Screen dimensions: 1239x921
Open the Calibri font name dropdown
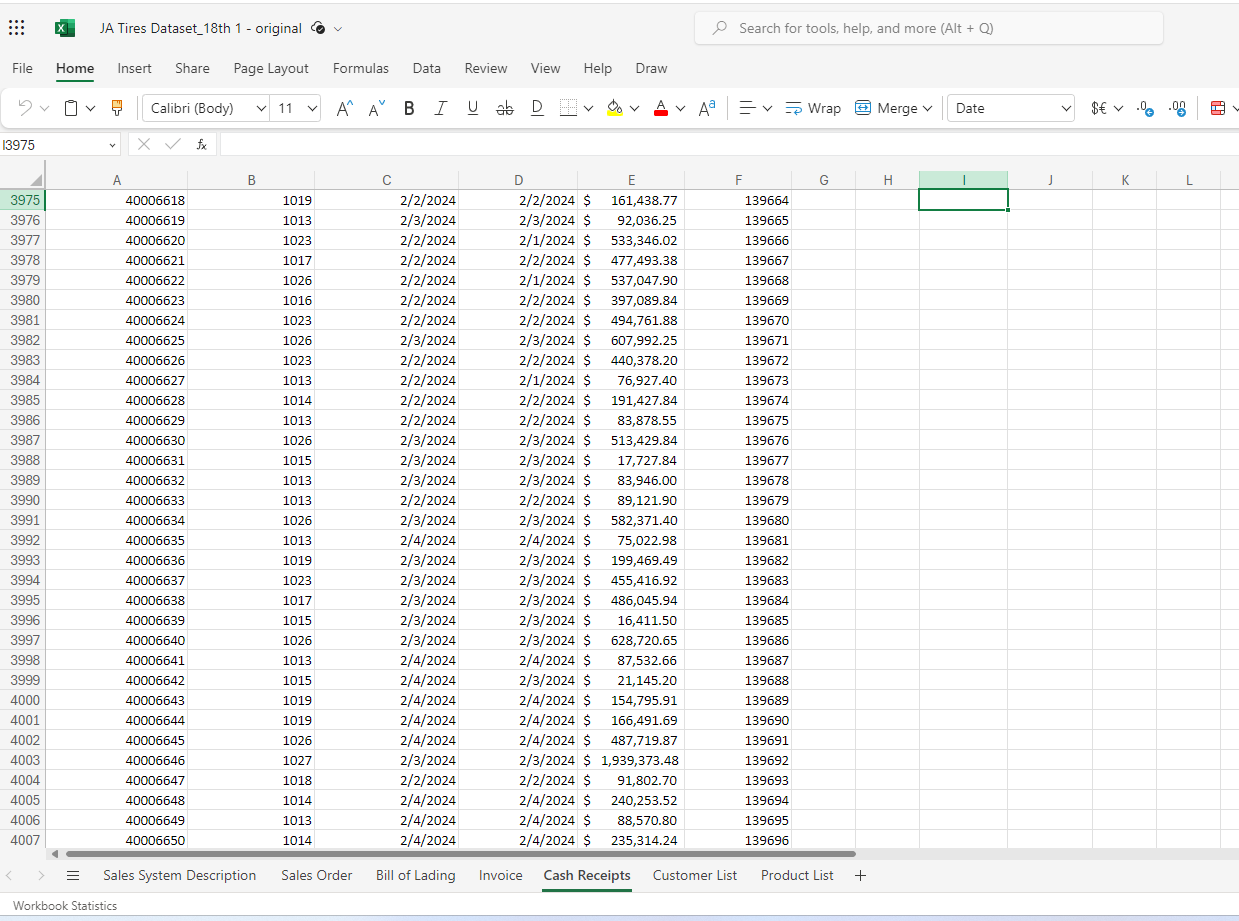[208, 108]
